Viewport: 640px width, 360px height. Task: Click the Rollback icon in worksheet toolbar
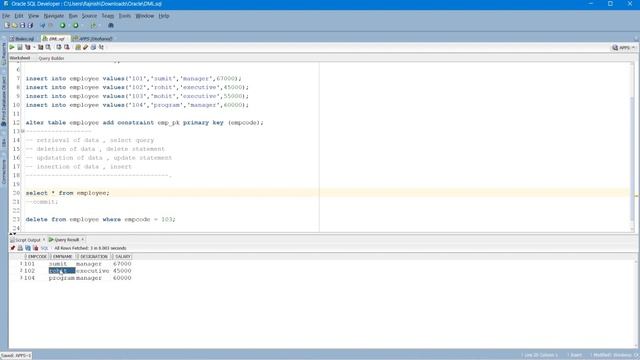pyautogui.click(x=67, y=47)
